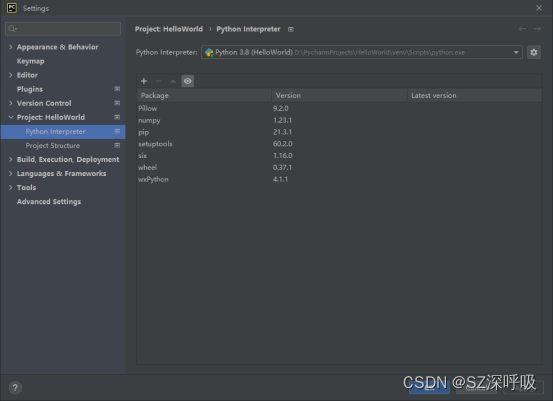Open Python Interpreter settings page
553x401 pixels.
point(63,132)
